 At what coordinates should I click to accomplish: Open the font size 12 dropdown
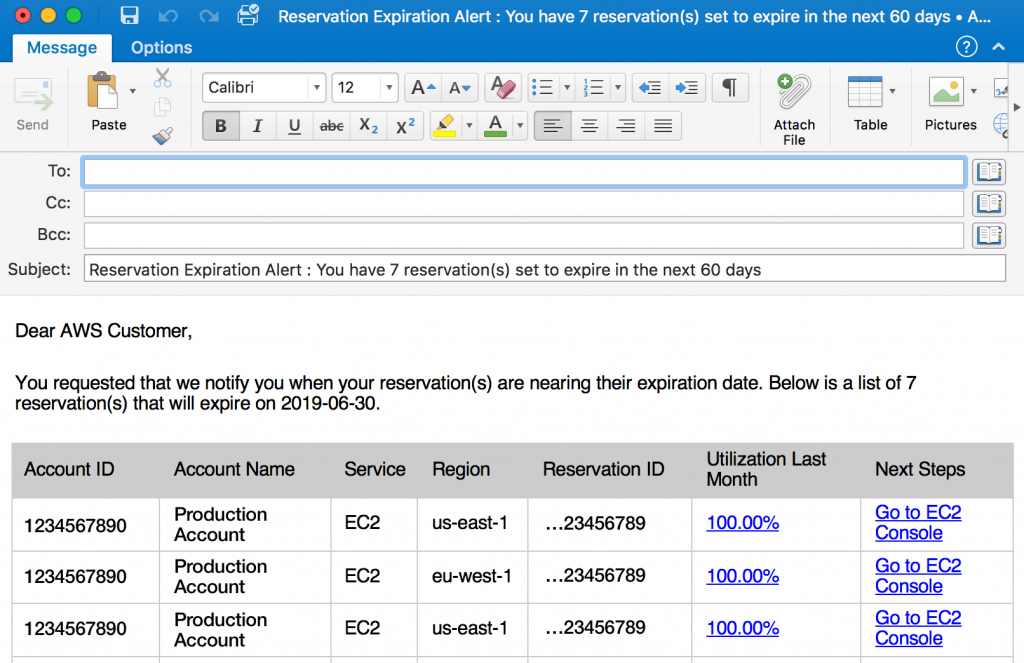click(389, 88)
